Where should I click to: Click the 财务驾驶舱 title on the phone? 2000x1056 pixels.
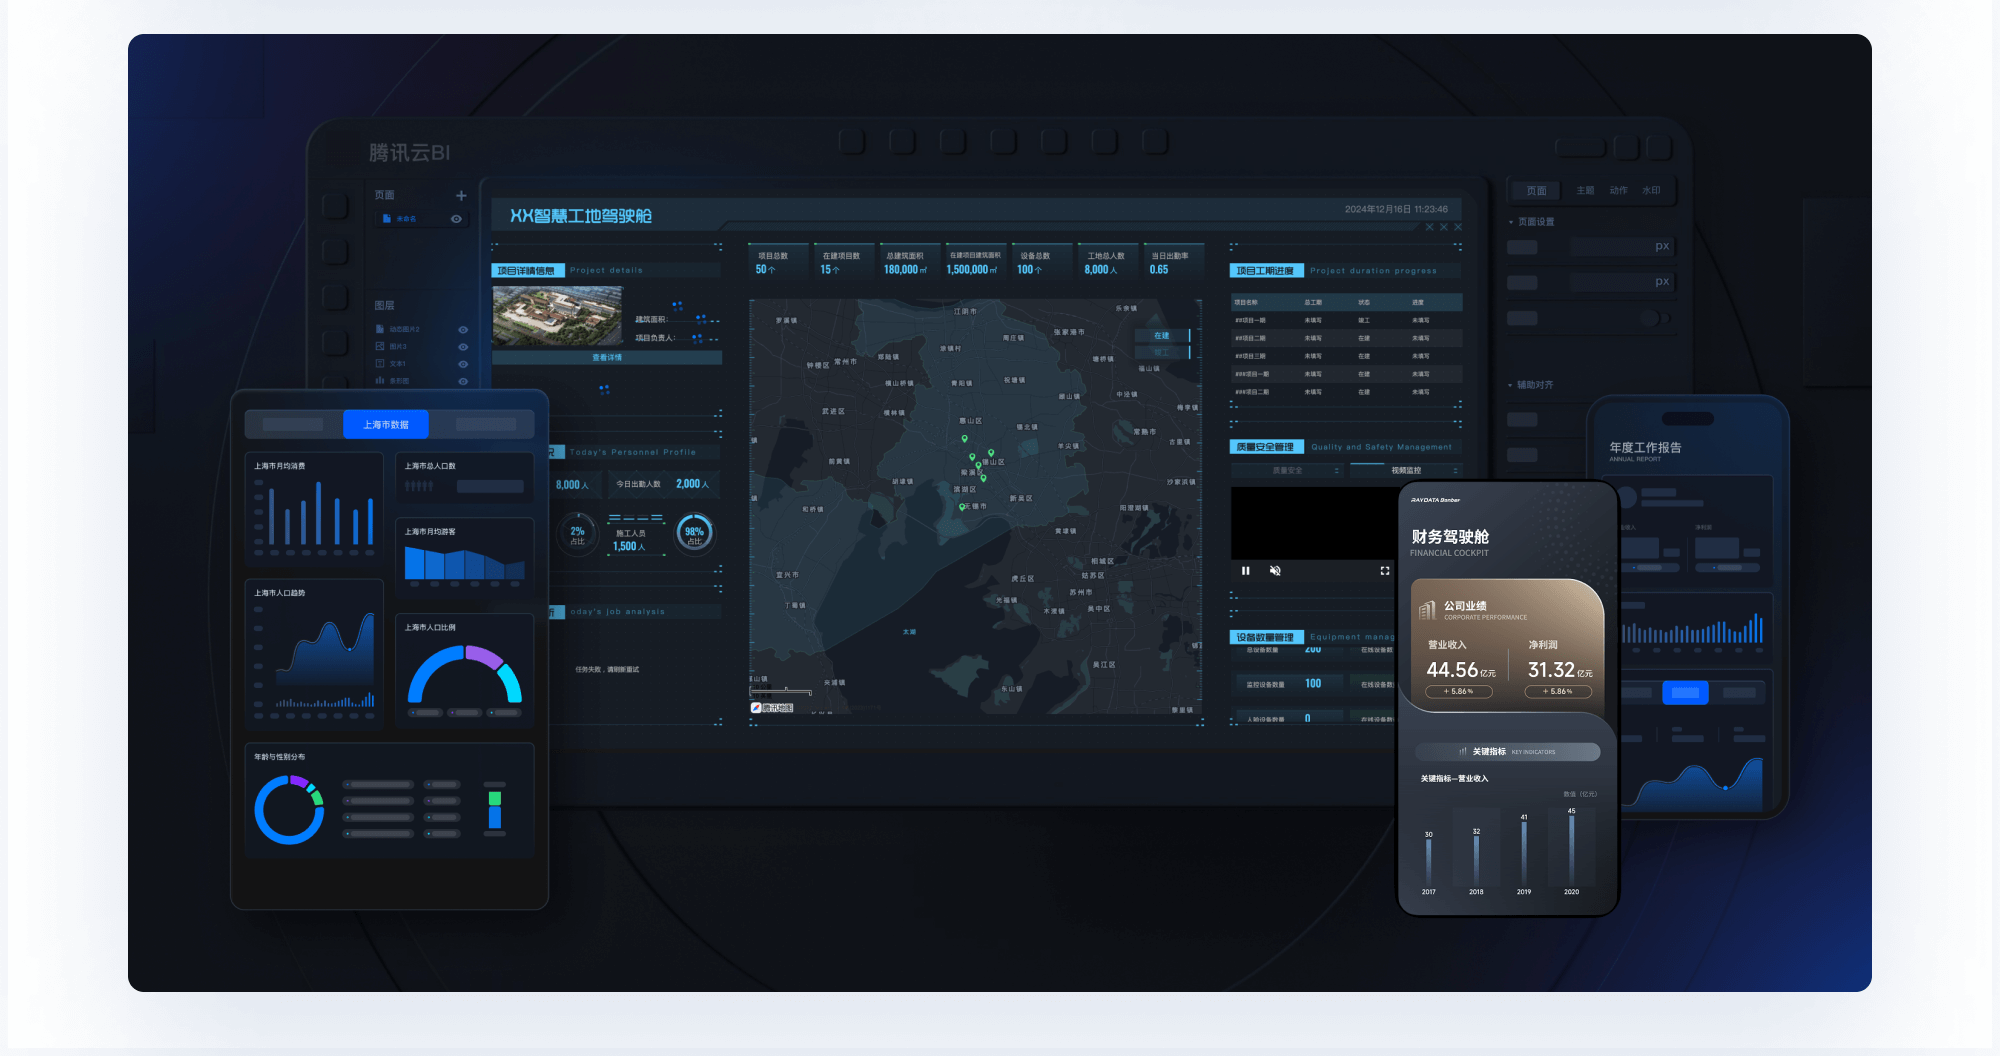(x=1450, y=537)
